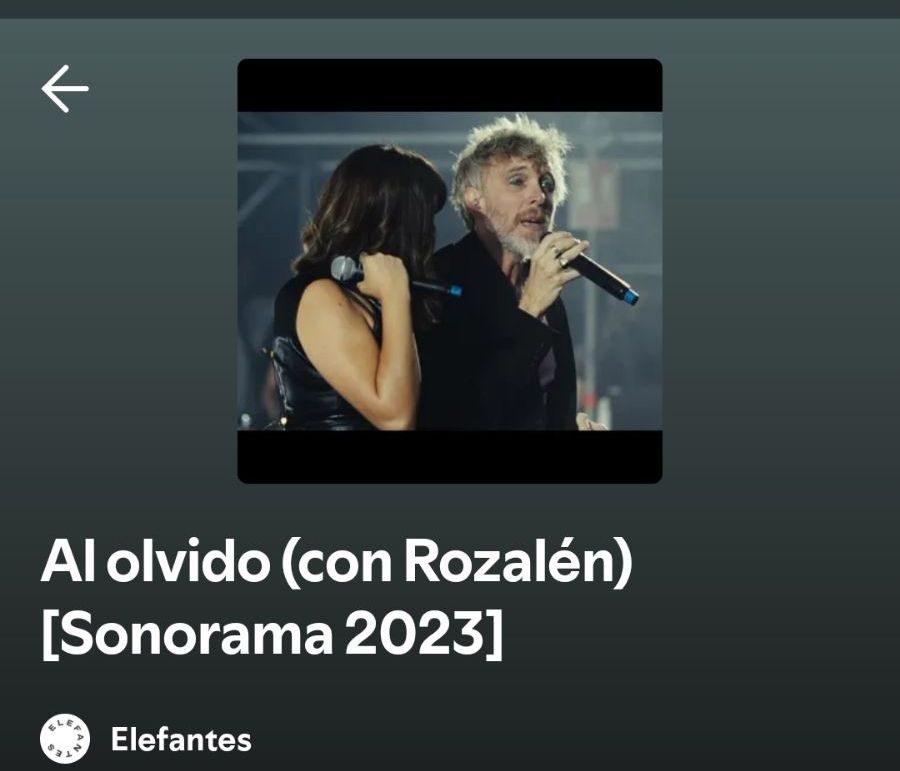Tap the Elefantes artist name
The width and height of the screenshot is (900, 771).
(x=181, y=739)
